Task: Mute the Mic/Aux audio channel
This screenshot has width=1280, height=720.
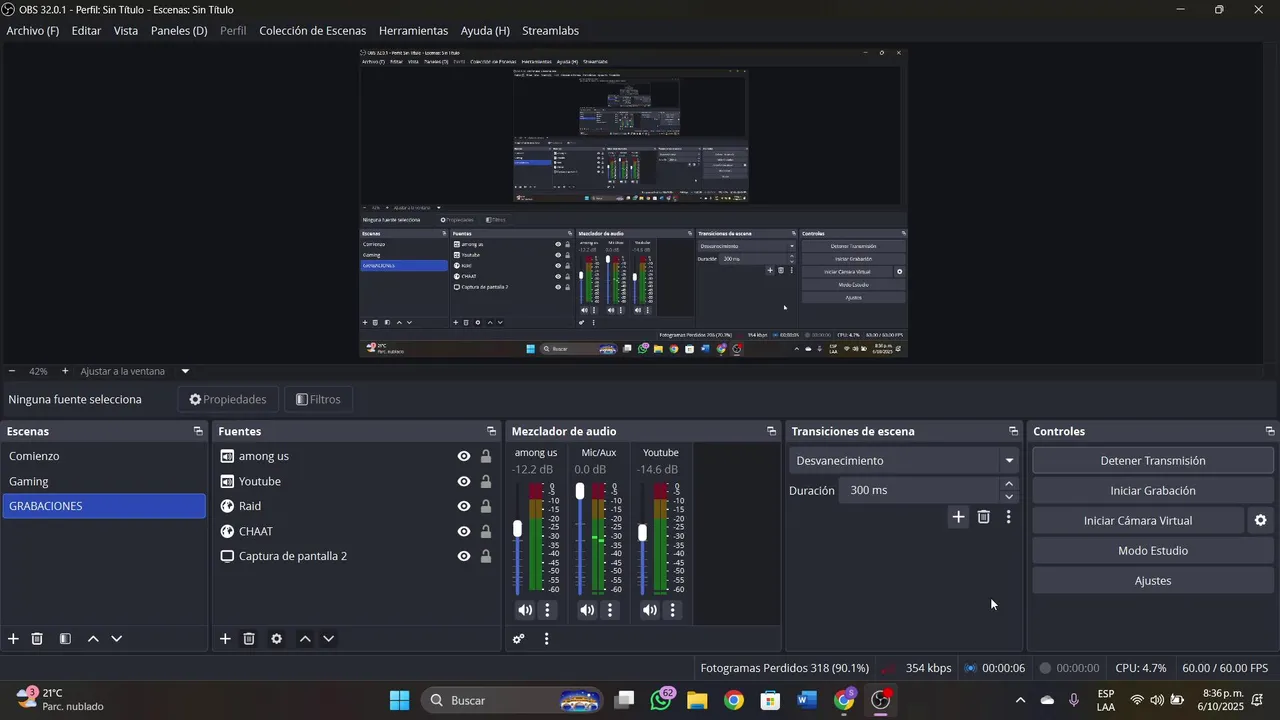Action: coord(587,610)
